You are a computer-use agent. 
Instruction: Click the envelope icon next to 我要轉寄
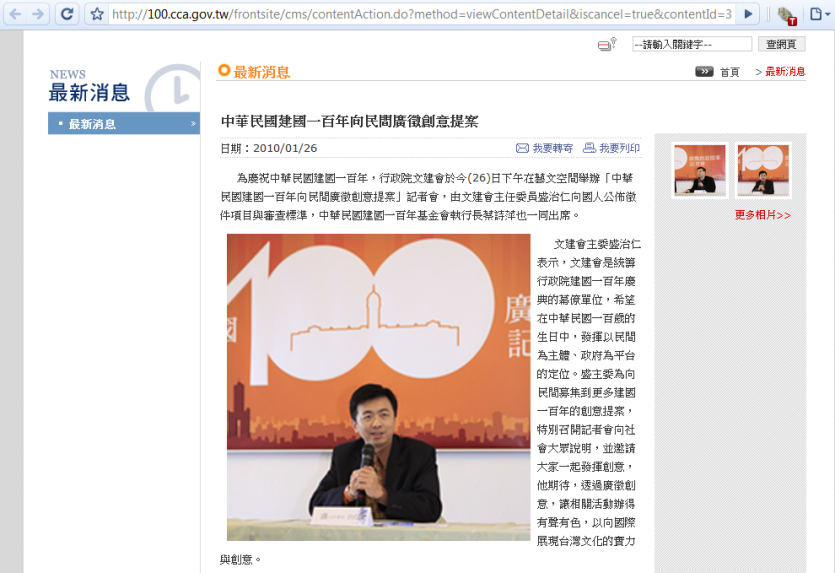522,148
